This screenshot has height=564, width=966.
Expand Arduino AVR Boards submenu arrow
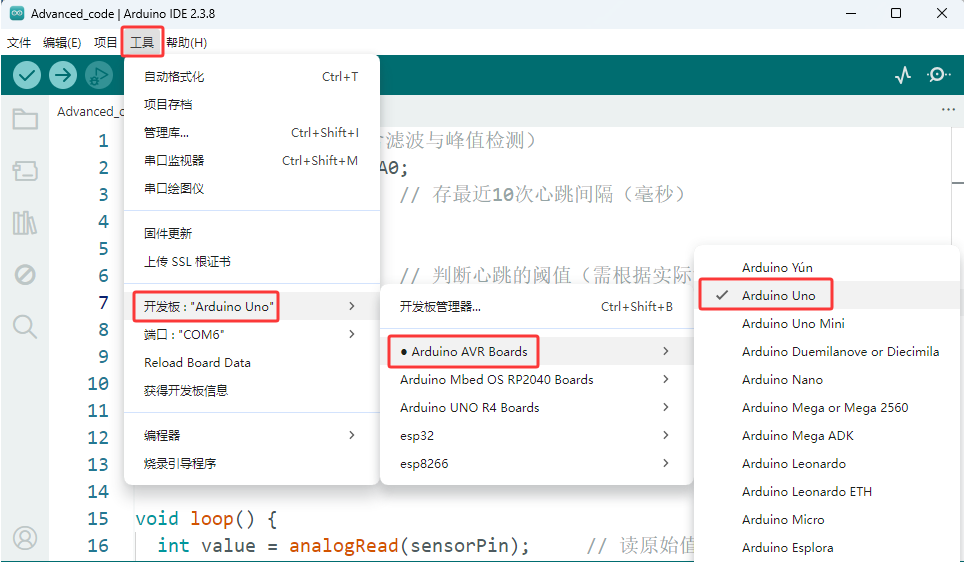[x=666, y=351]
